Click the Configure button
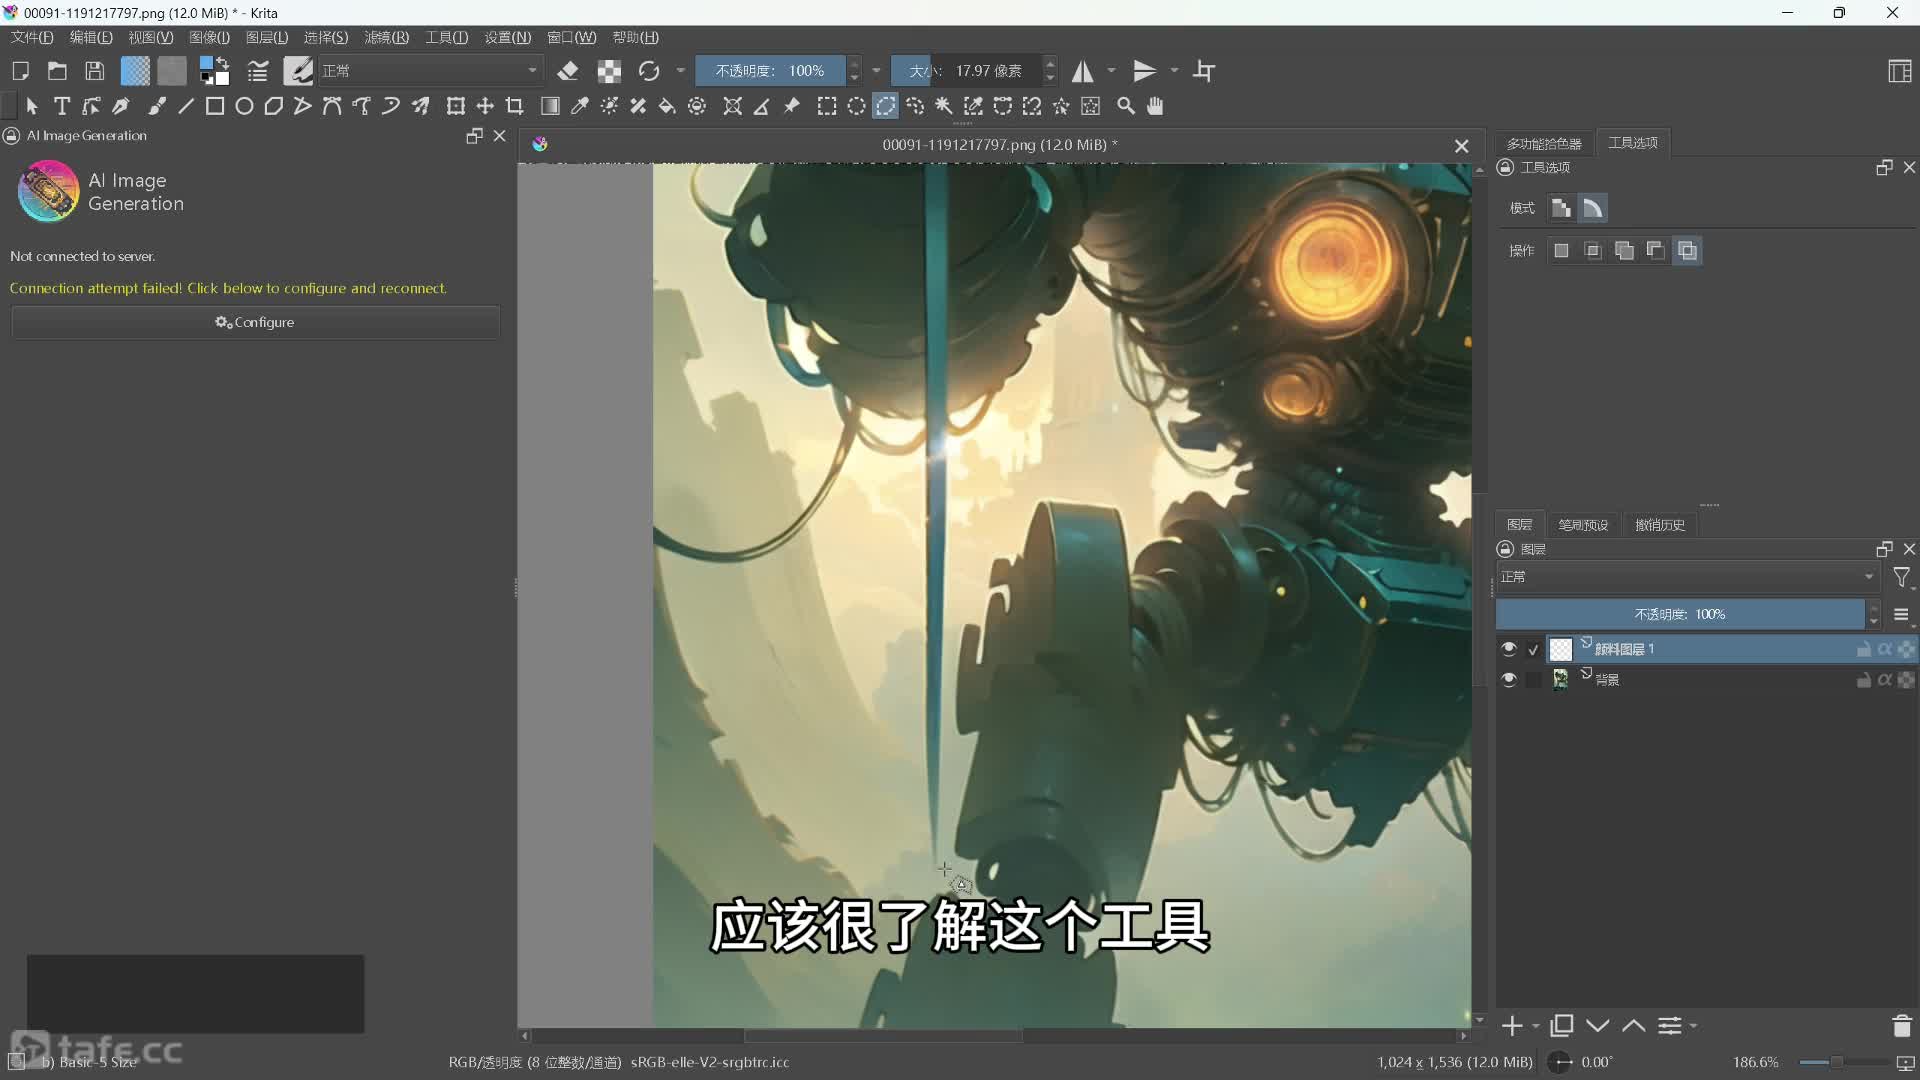 coord(255,322)
